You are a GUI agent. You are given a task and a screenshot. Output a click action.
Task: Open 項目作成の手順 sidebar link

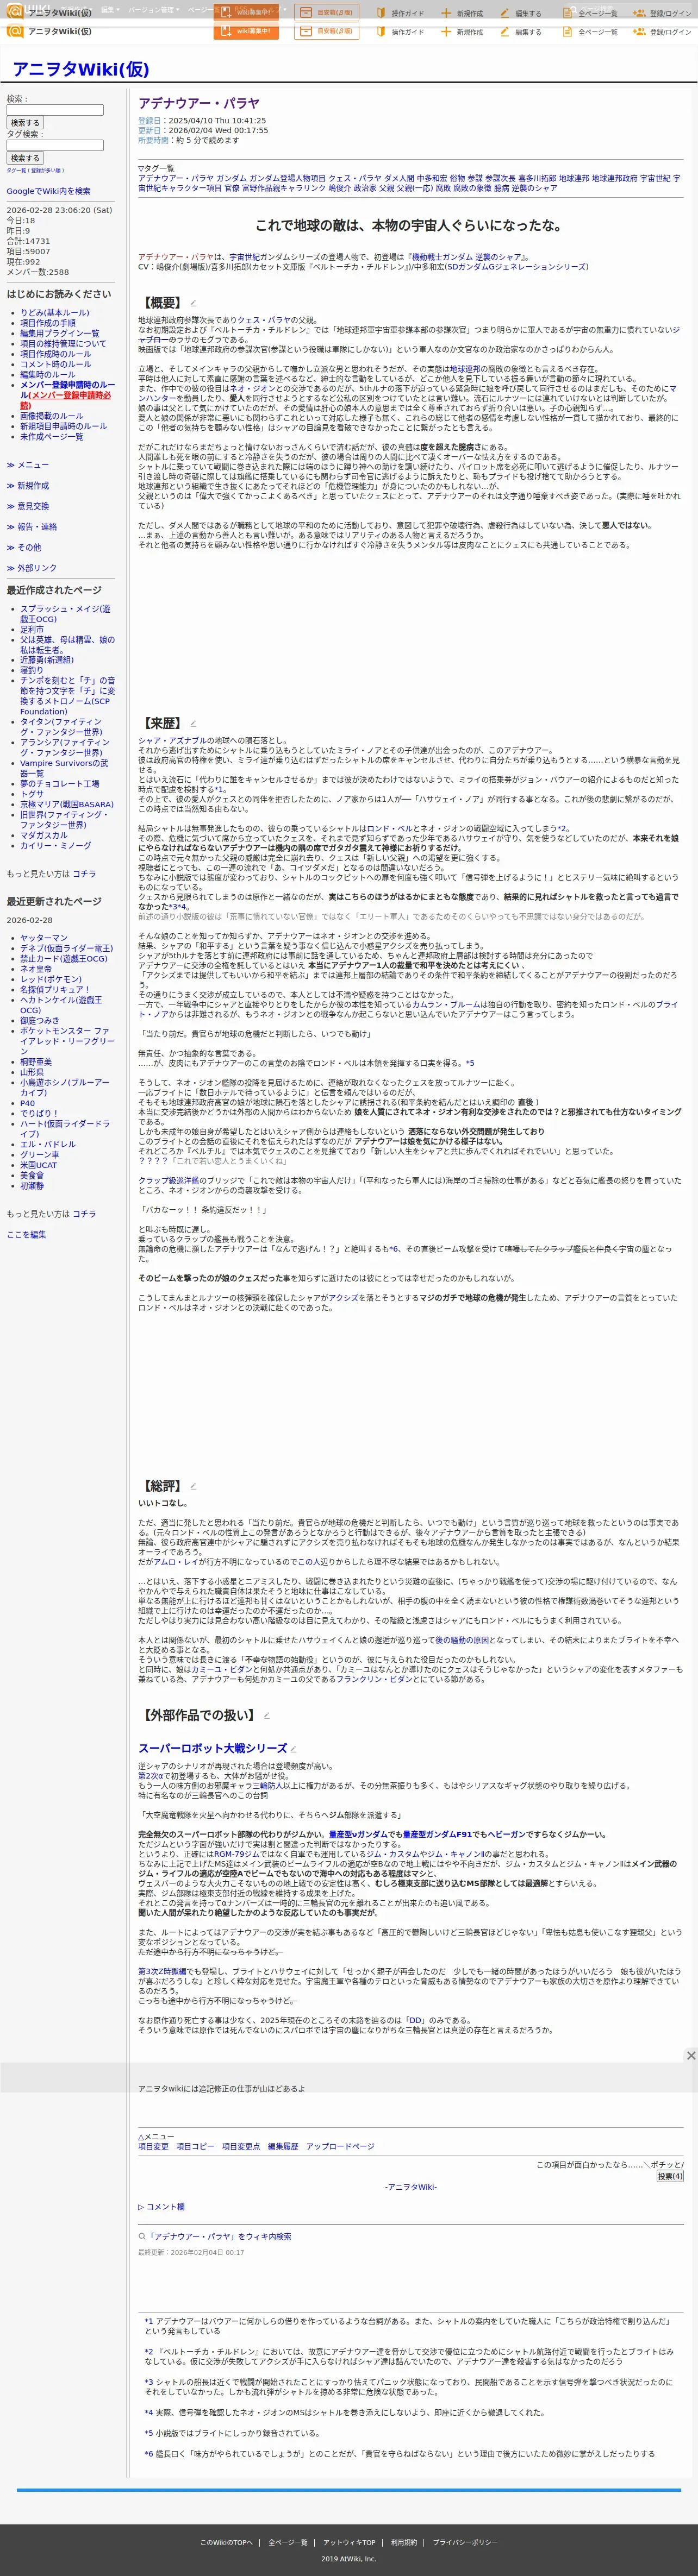pyautogui.click(x=48, y=323)
